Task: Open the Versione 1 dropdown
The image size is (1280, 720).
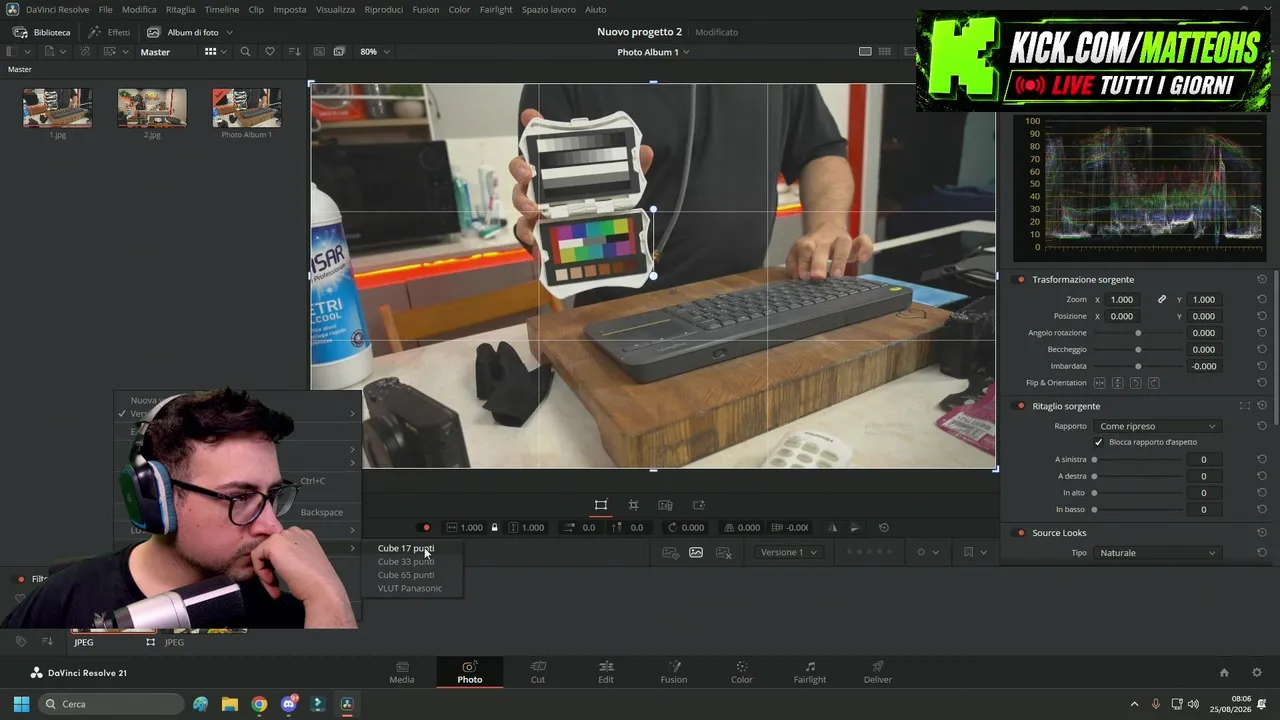Action: [788, 552]
